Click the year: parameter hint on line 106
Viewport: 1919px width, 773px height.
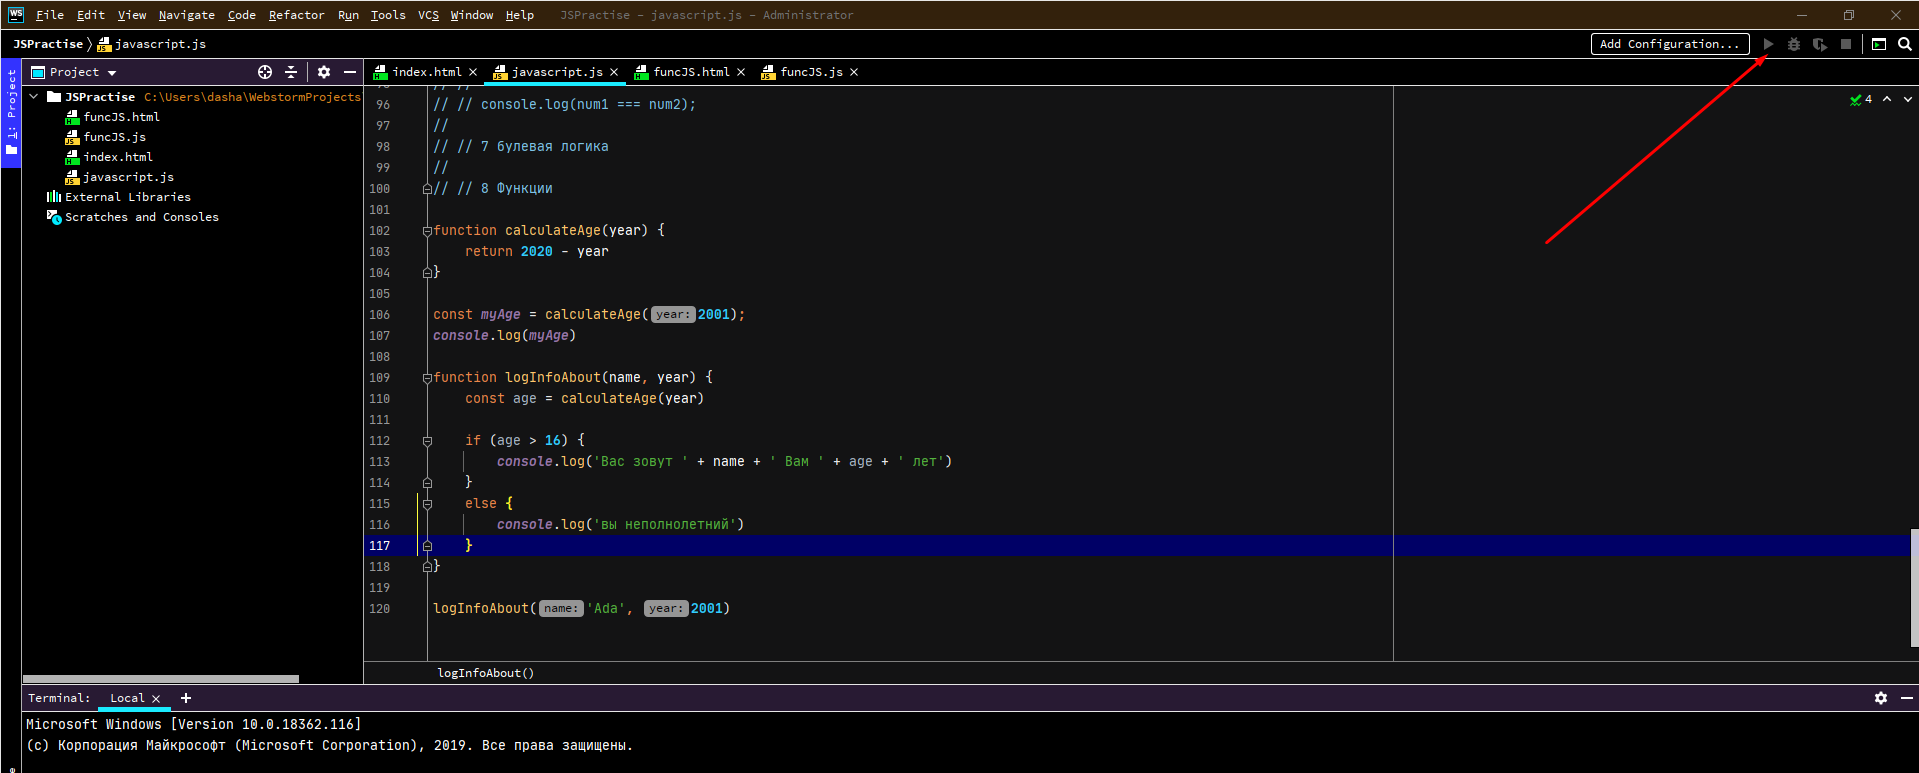click(x=673, y=315)
